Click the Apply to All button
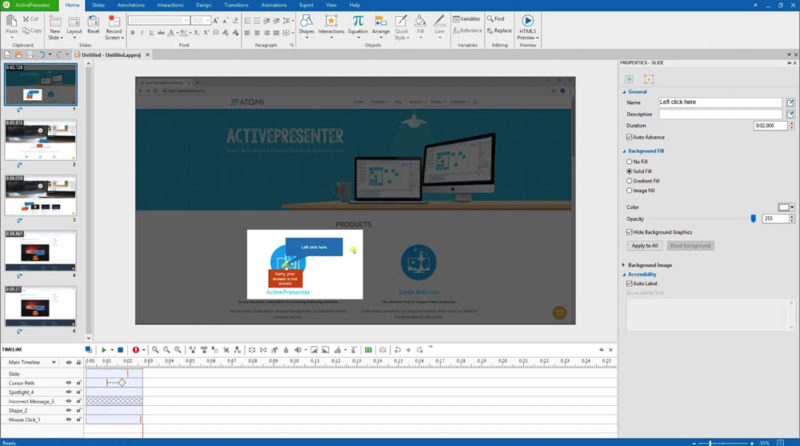800x446 pixels. (x=644, y=246)
